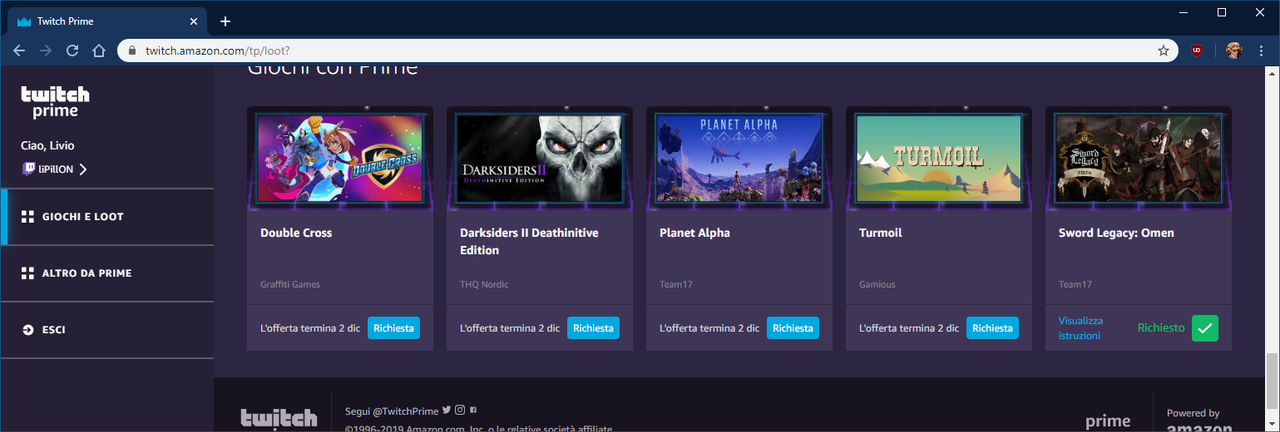Click Team17 label under Planet Alpha
This screenshot has width=1280, height=432.
pyautogui.click(x=677, y=285)
